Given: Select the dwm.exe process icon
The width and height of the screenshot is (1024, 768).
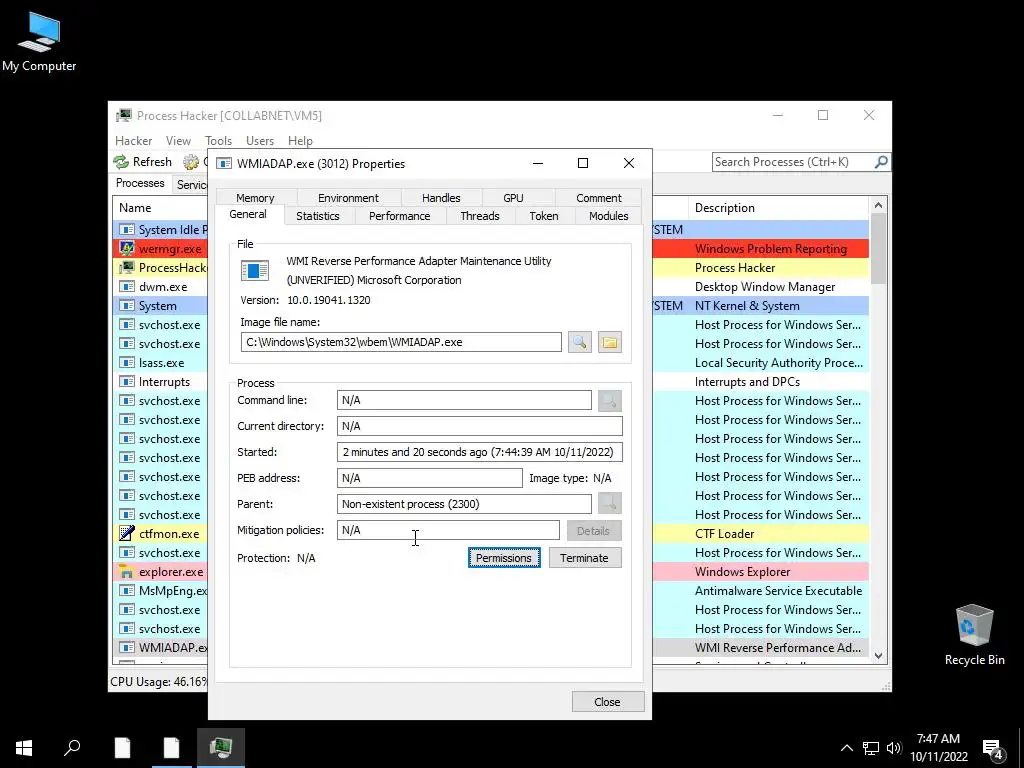Looking at the screenshot, I should [127, 287].
